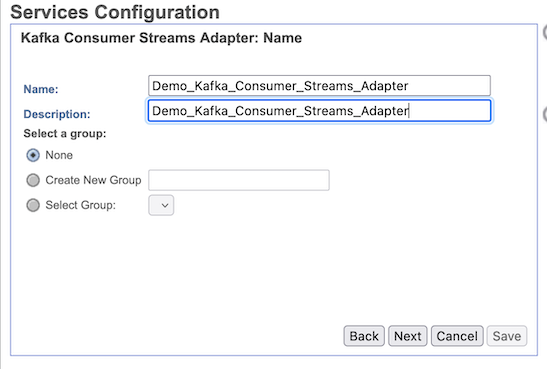Click the greyed-out Save button

click(x=507, y=336)
